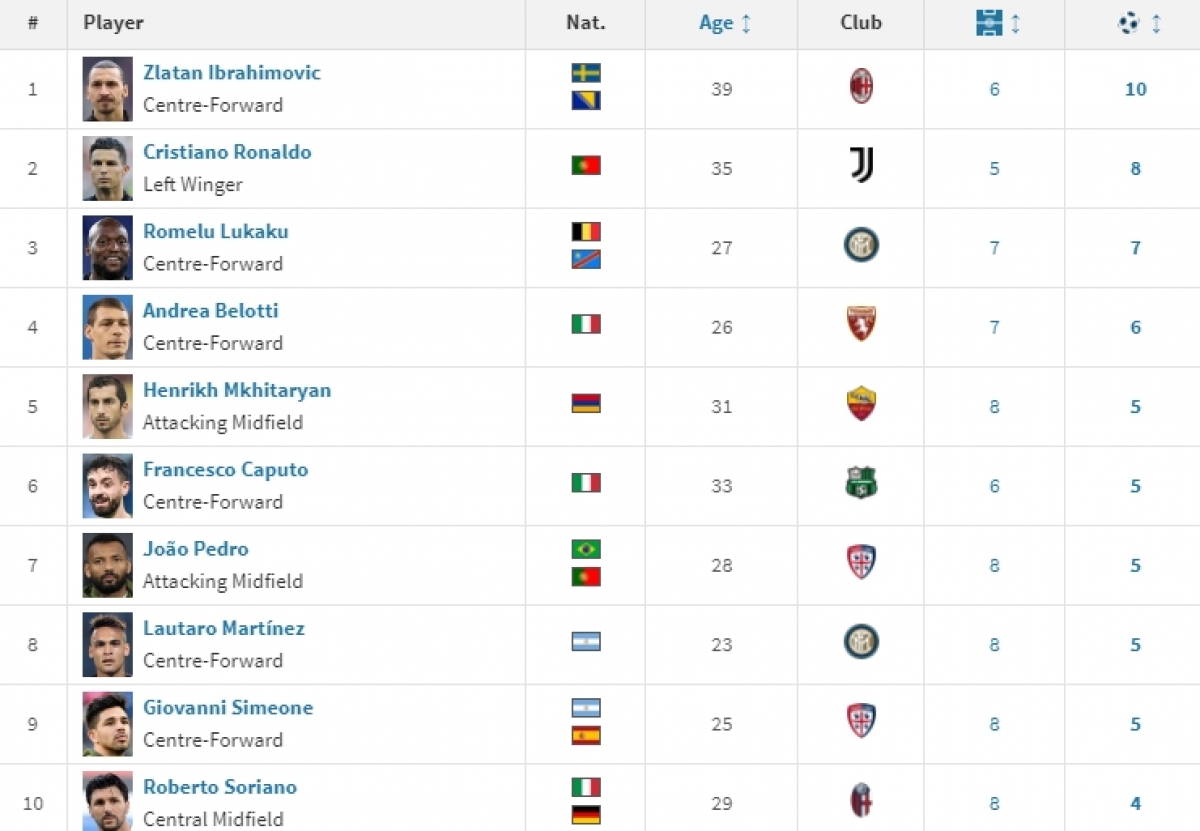Sort table by Age column header
This screenshot has height=831, width=1200.
(725, 24)
